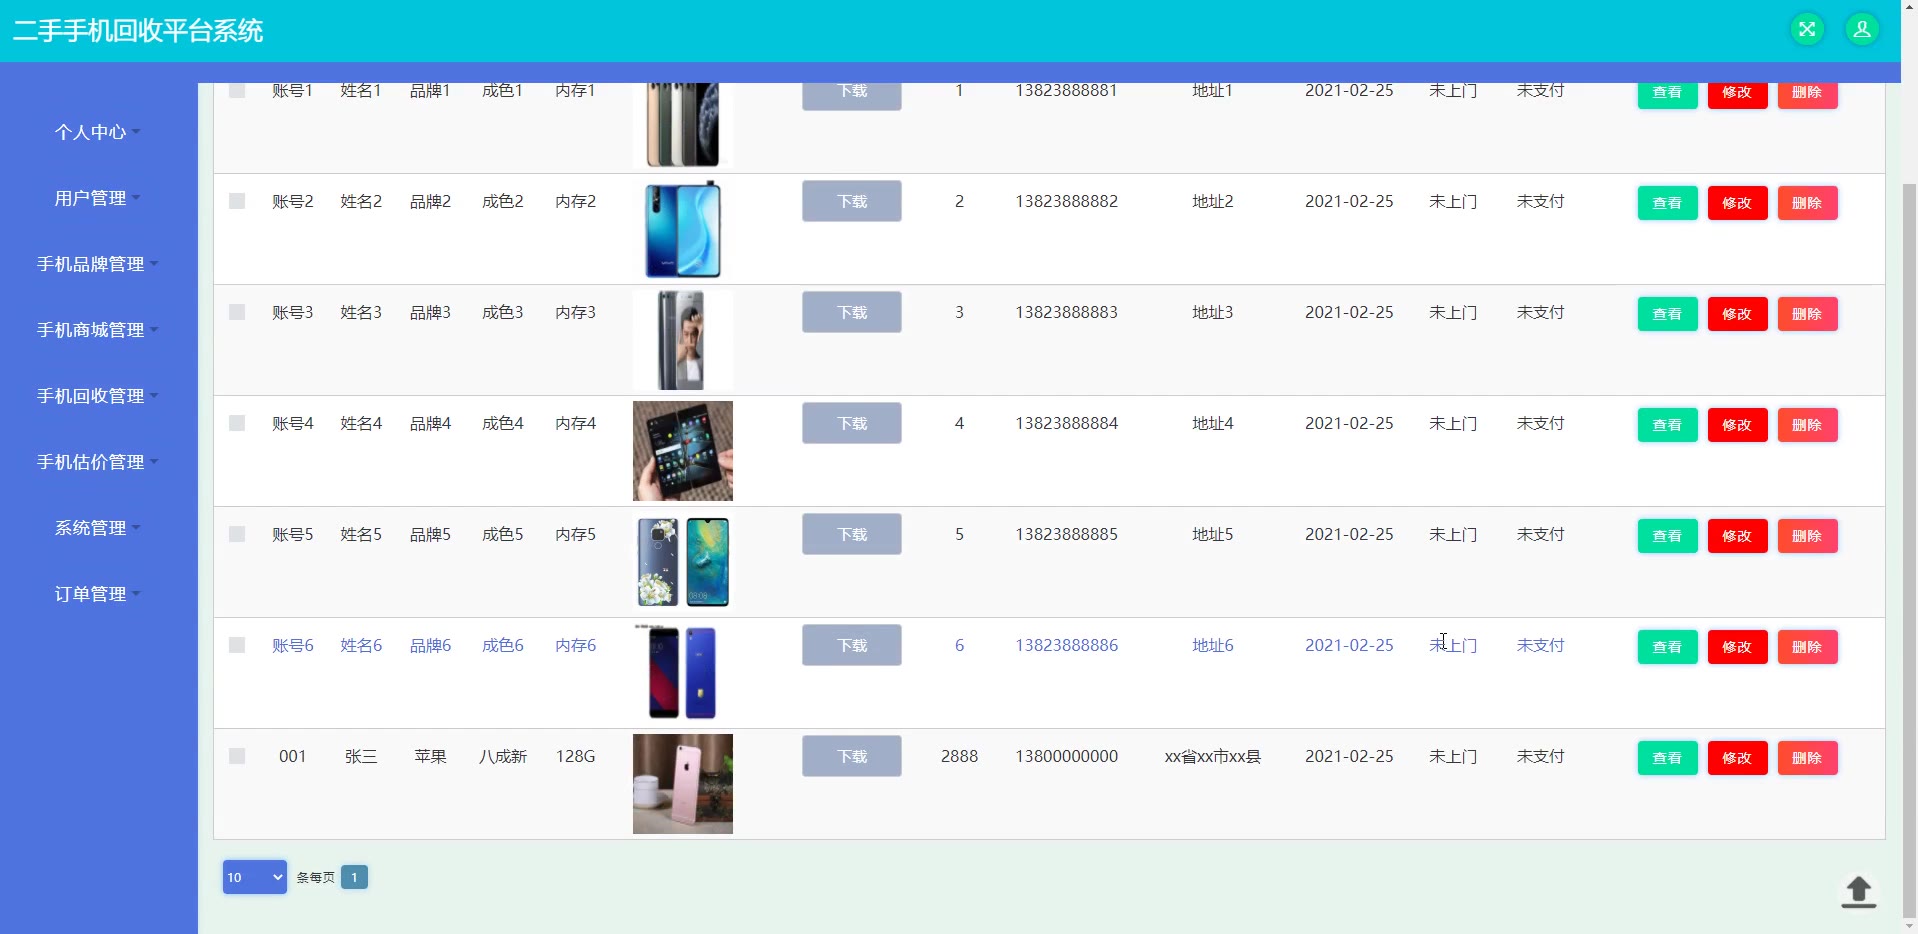
Task: Expand 手机回收管理 sidebar menu
Action: [98, 396]
